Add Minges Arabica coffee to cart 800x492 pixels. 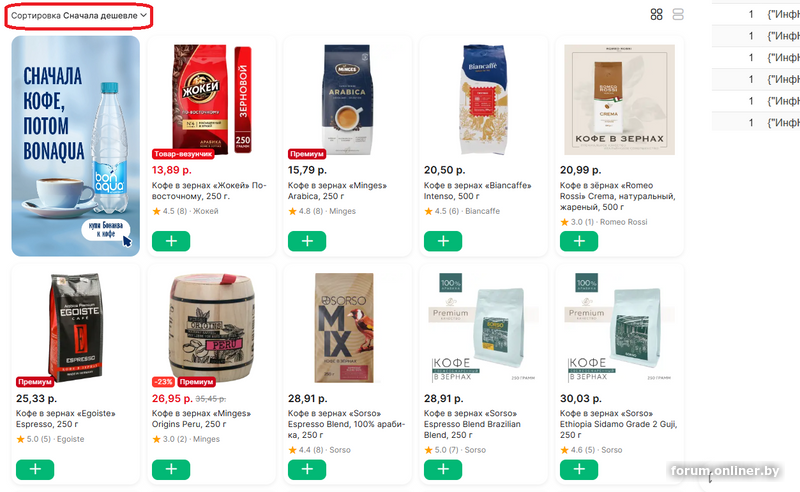307,241
